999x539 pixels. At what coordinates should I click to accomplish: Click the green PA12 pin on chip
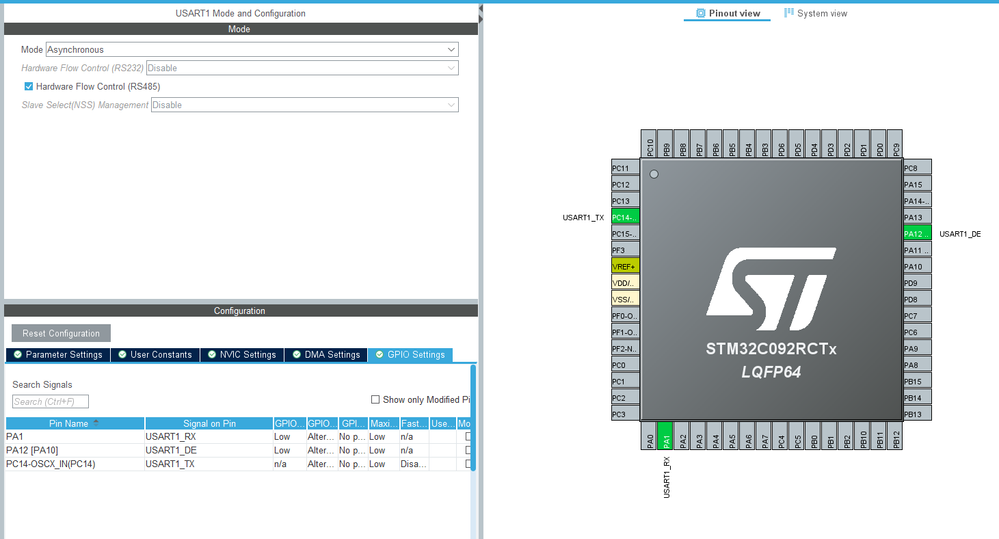tap(917, 234)
